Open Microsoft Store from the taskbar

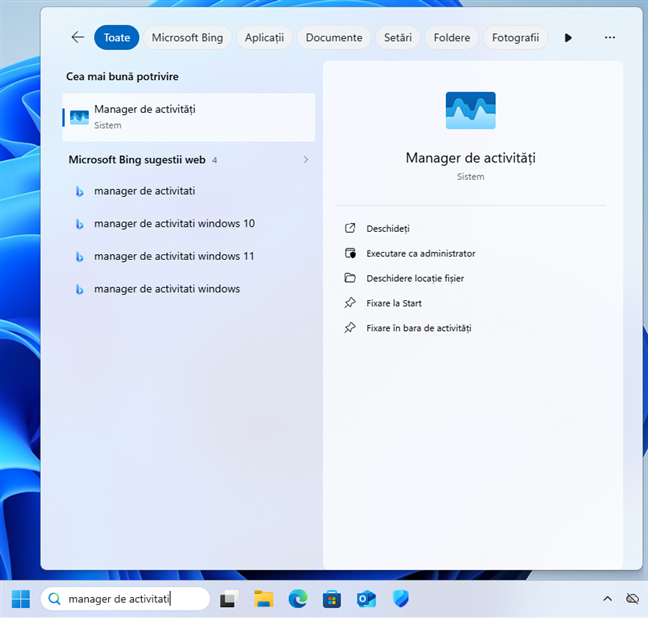pyautogui.click(x=332, y=599)
